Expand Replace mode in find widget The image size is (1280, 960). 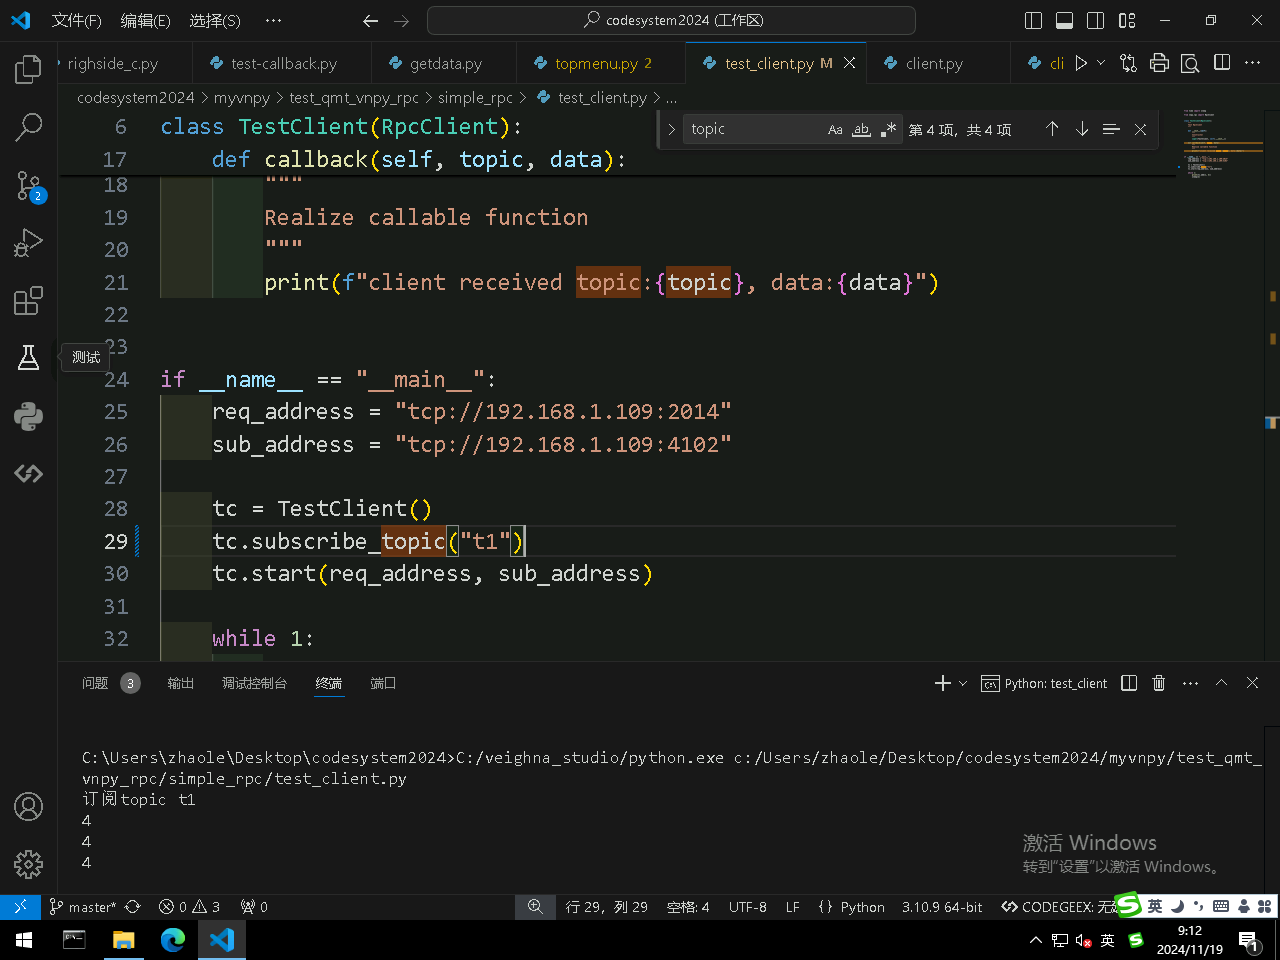tap(671, 129)
